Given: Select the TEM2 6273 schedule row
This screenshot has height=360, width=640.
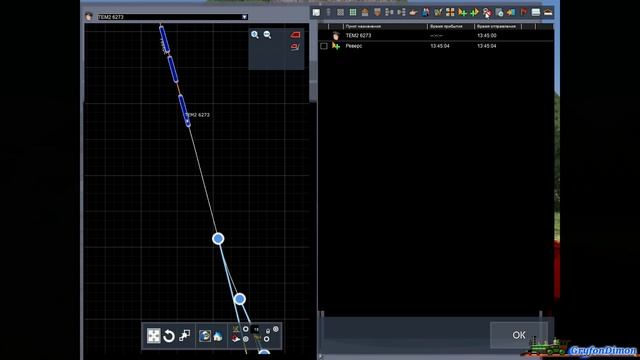Looking at the screenshot, I should pyautogui.click(x=436, y=36).
